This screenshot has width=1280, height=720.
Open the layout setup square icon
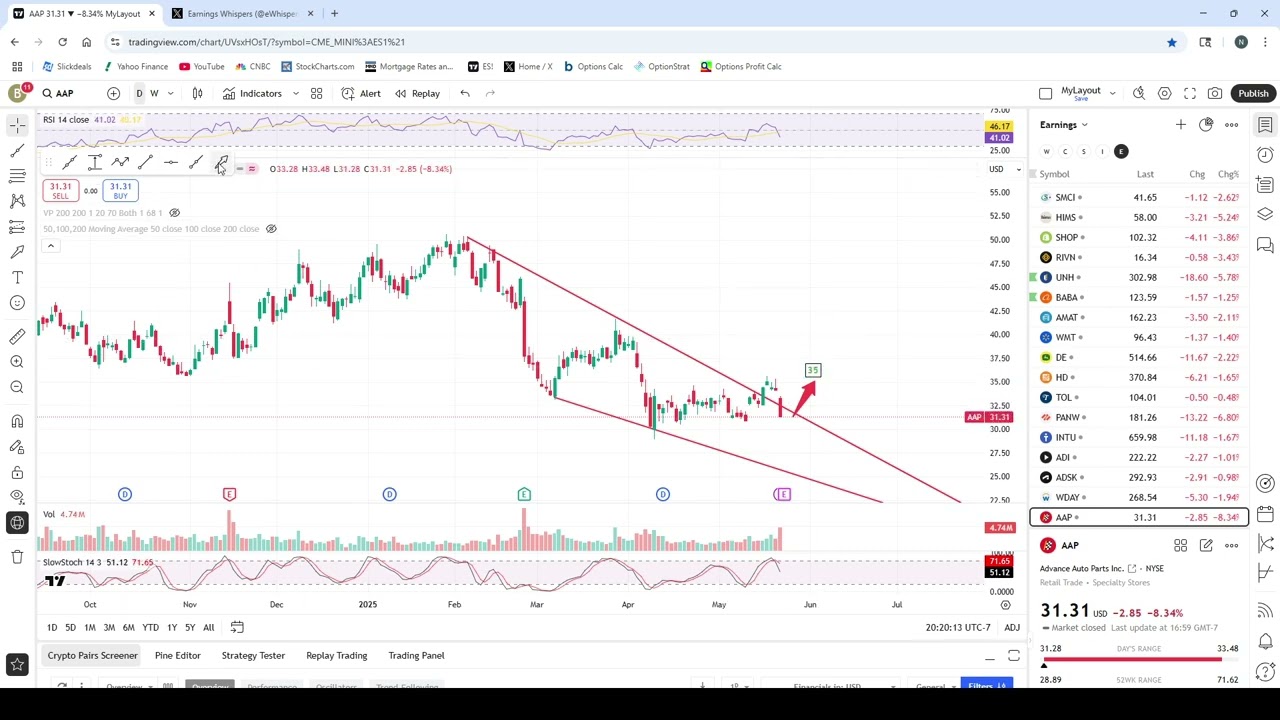click(x=1045, y=93)
